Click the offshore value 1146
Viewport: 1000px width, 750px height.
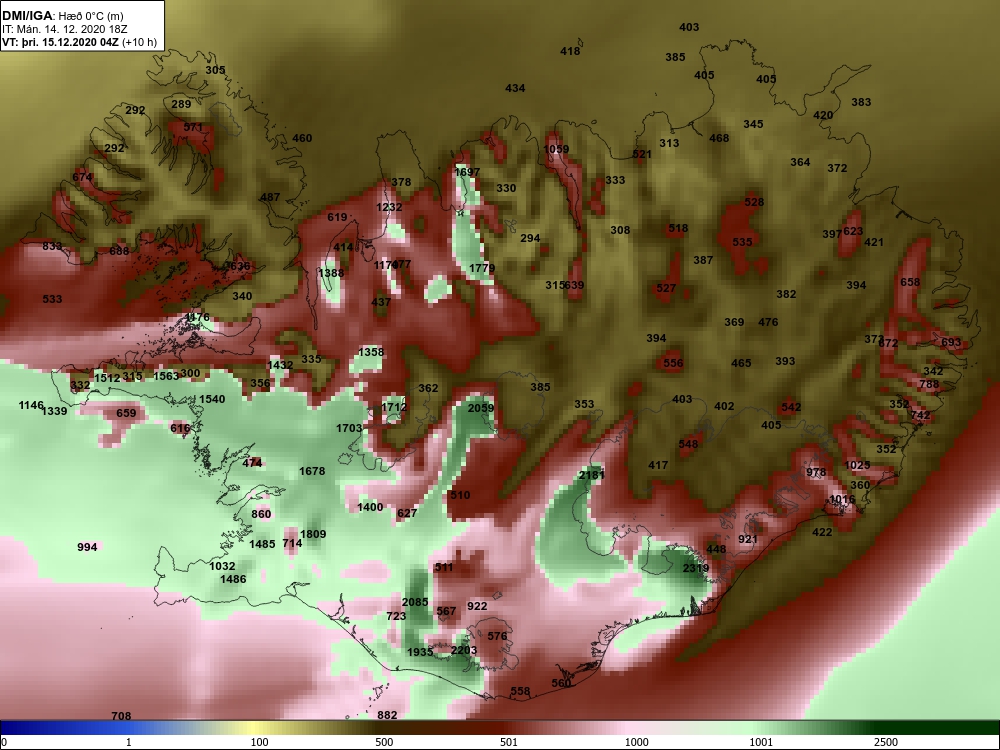pos(31,406)
